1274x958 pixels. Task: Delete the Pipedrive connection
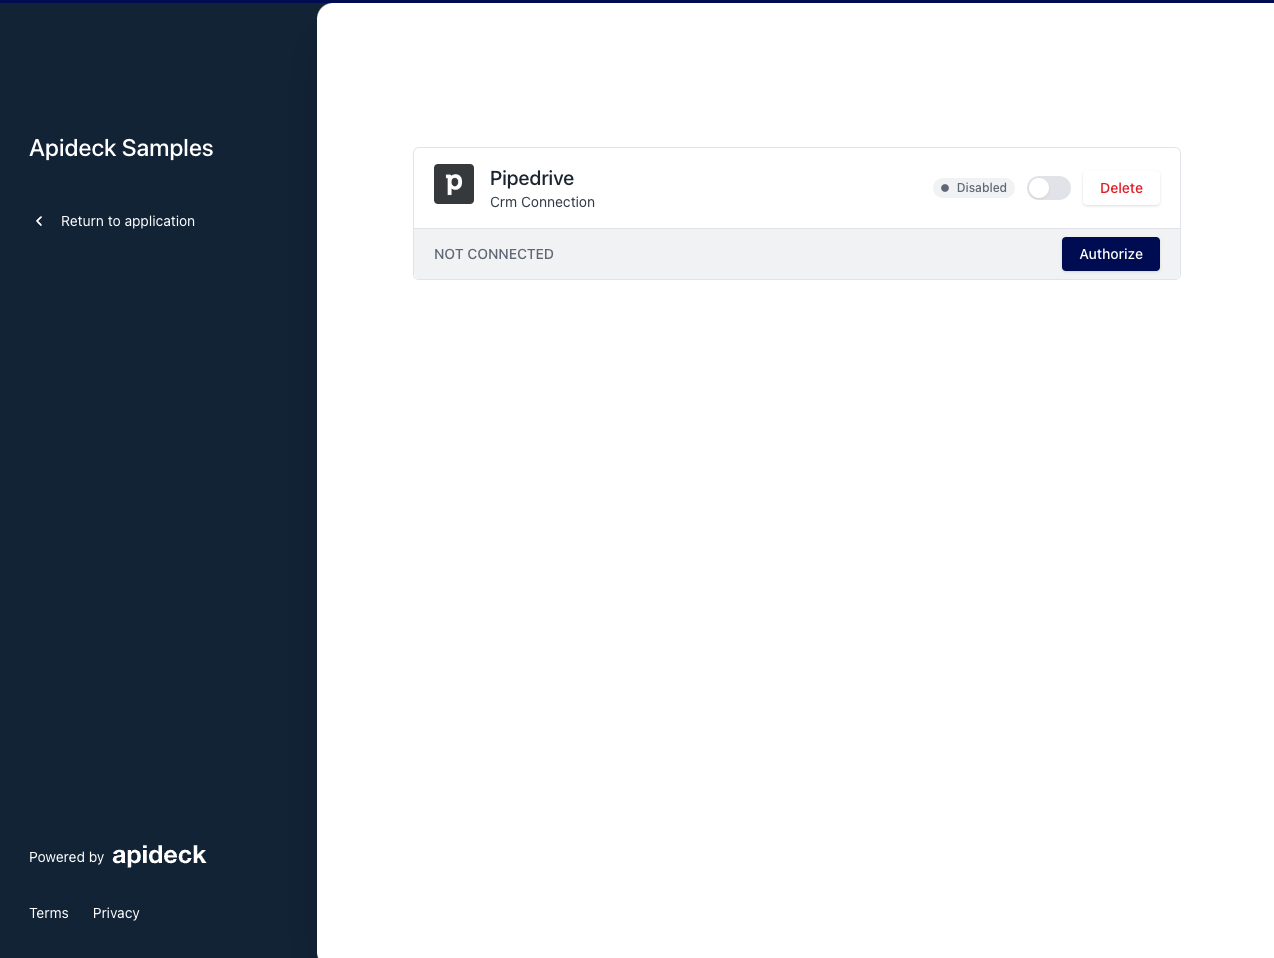click(x=1121, y=188)
